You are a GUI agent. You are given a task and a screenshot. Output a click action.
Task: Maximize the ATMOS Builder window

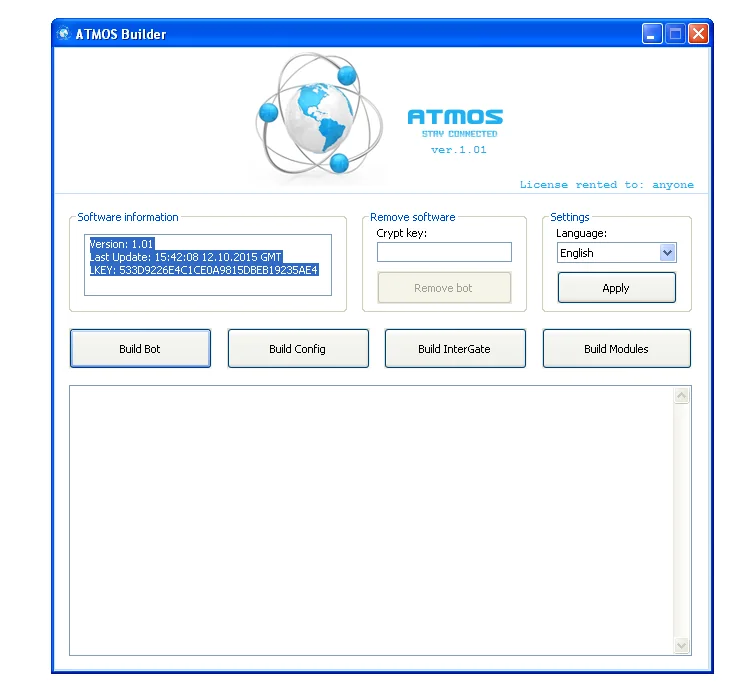[x=675, y=34]
